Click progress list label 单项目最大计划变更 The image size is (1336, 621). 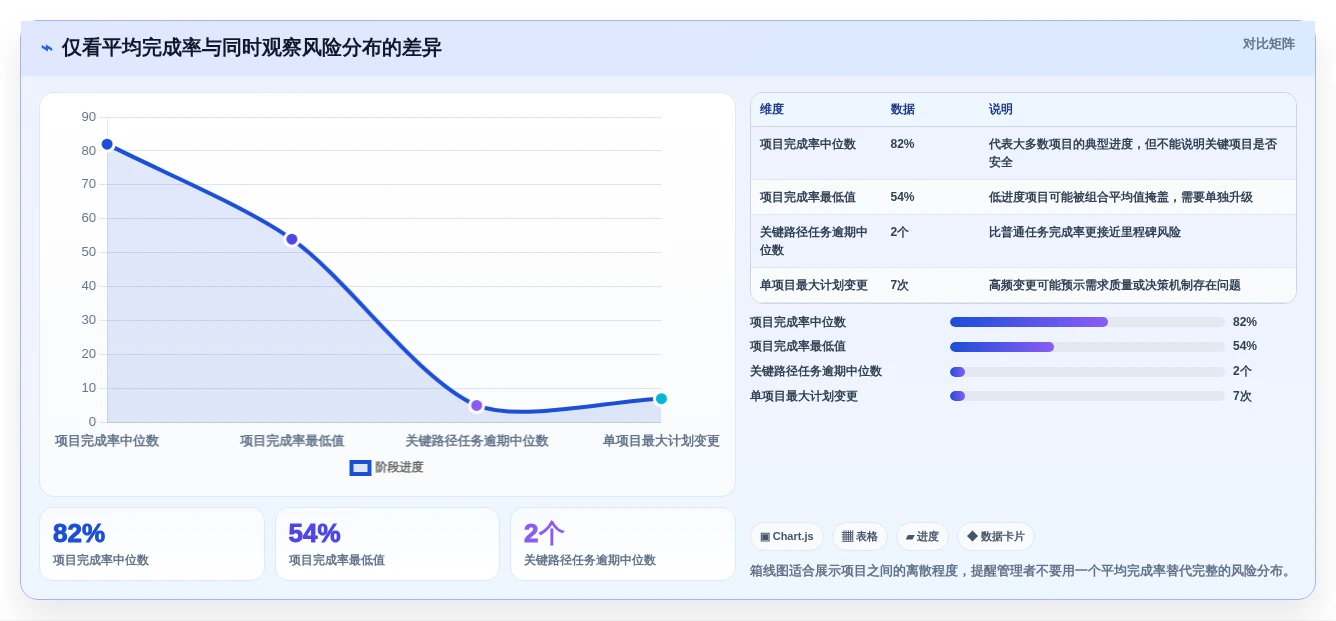804,396
